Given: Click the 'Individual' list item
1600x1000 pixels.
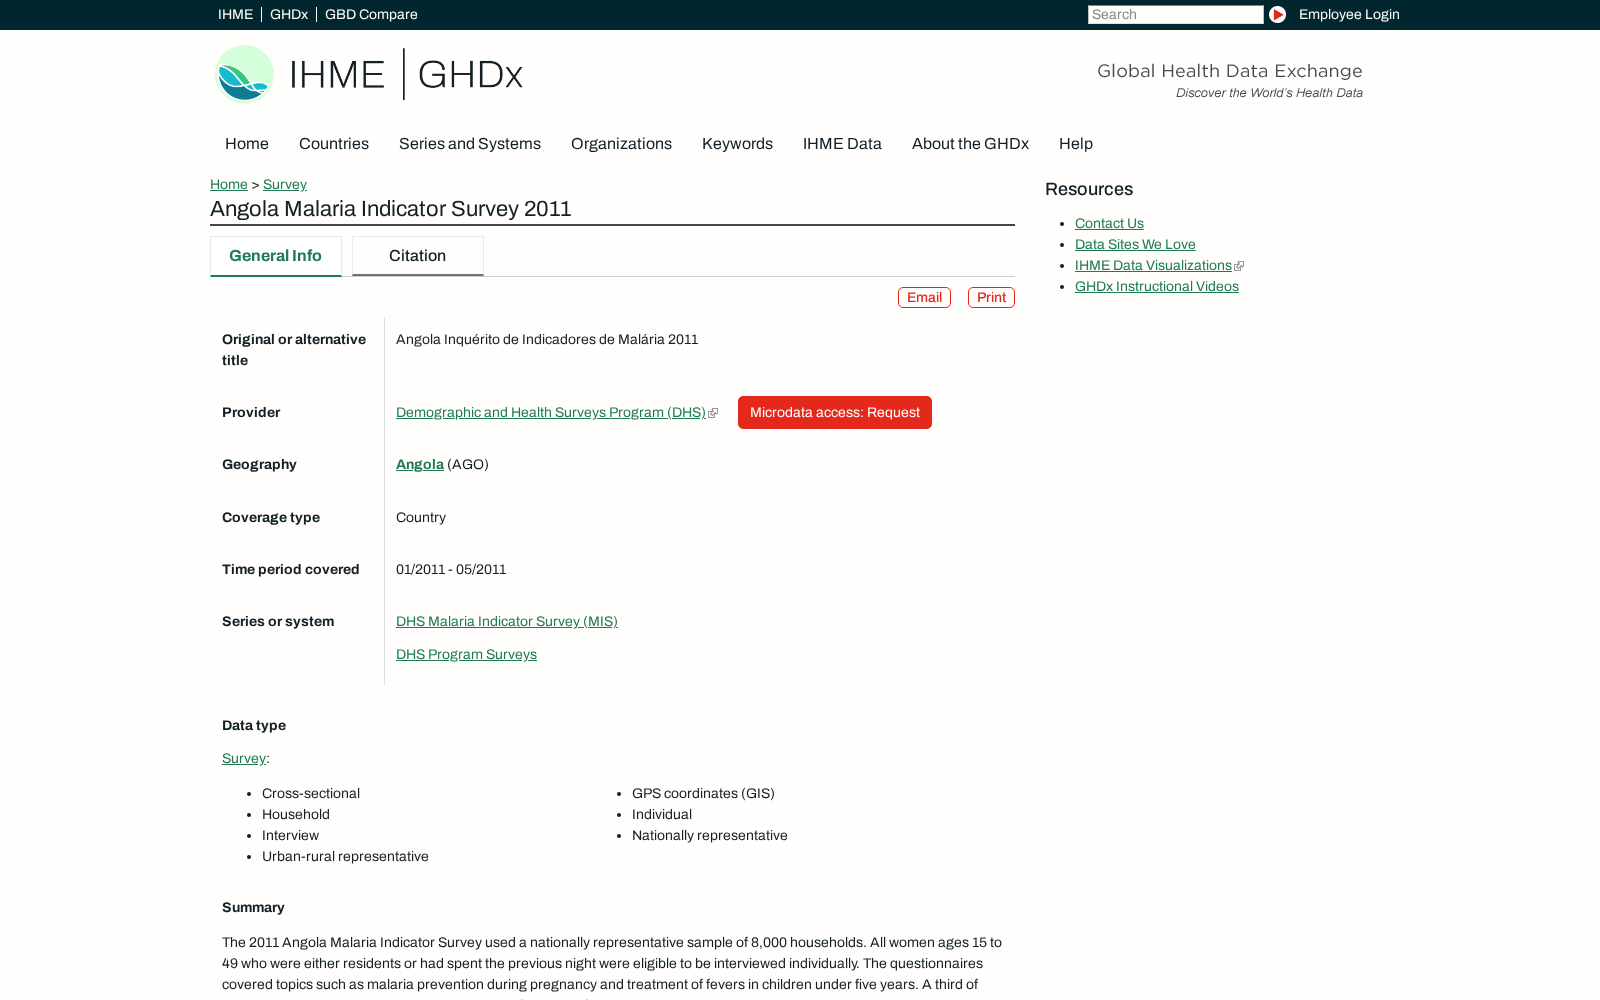Looking at the screenshot, I should (x=662, y=815).
